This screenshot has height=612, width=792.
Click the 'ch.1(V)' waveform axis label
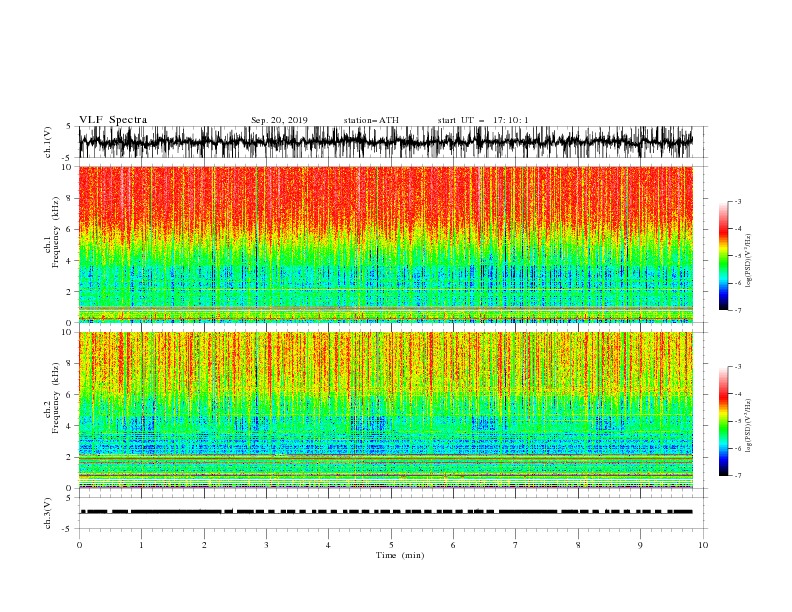48,142
